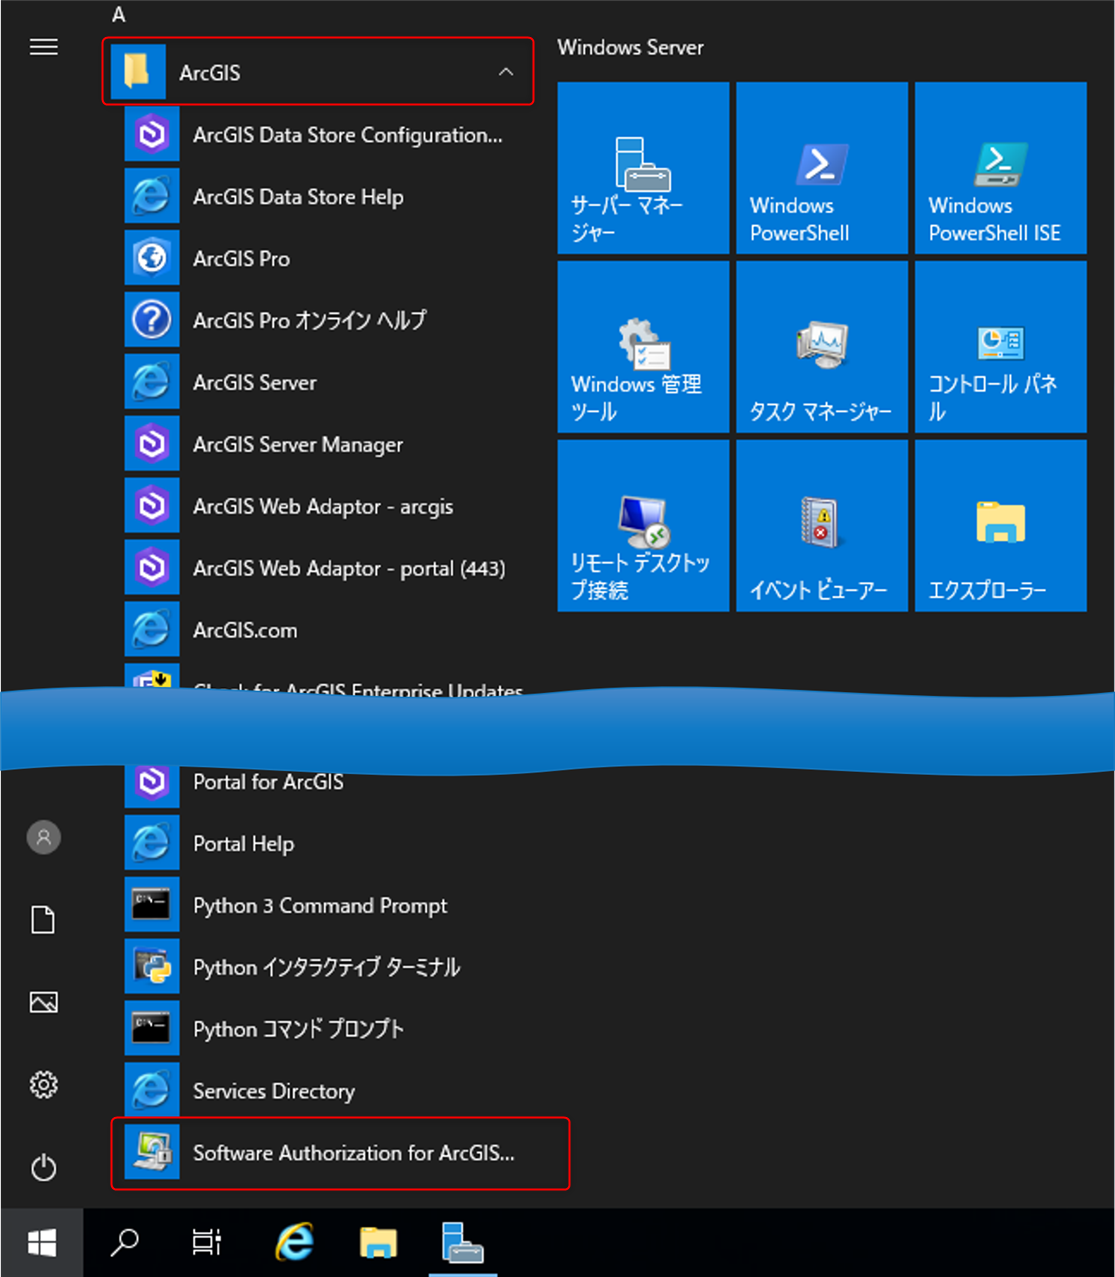Open the コントロール パネル tile
This screenshot has height=1277, width=1115.
(1001, 346)
